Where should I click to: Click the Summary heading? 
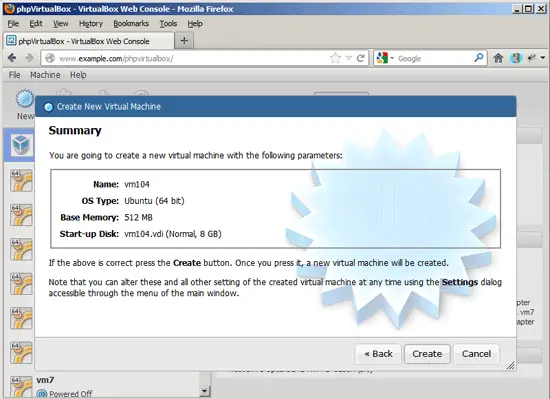tap(75, 130)
